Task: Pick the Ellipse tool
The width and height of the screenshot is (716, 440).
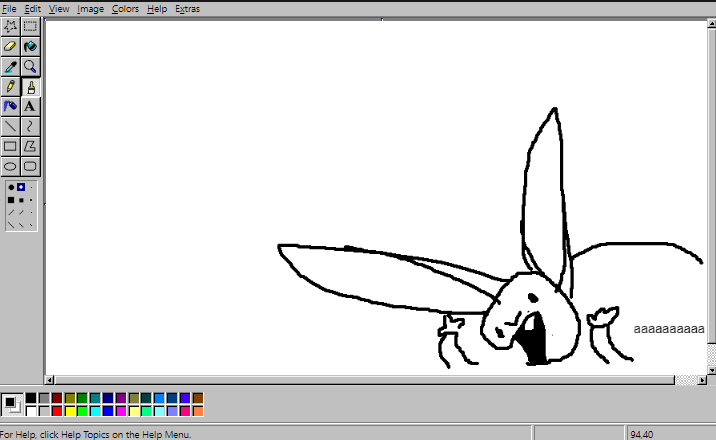Action: [10, 167]
